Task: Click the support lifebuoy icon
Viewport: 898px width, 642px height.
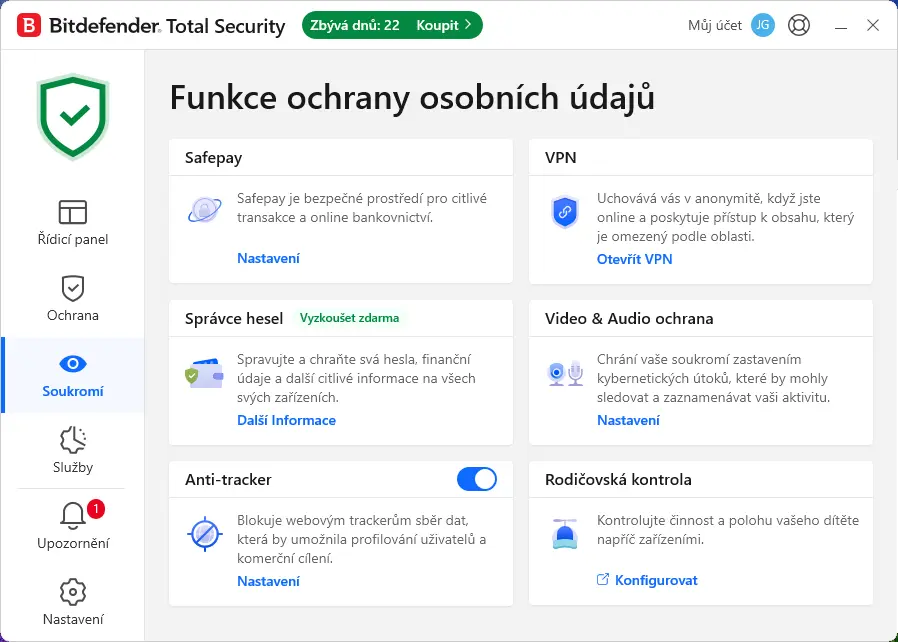Action: 798,25
